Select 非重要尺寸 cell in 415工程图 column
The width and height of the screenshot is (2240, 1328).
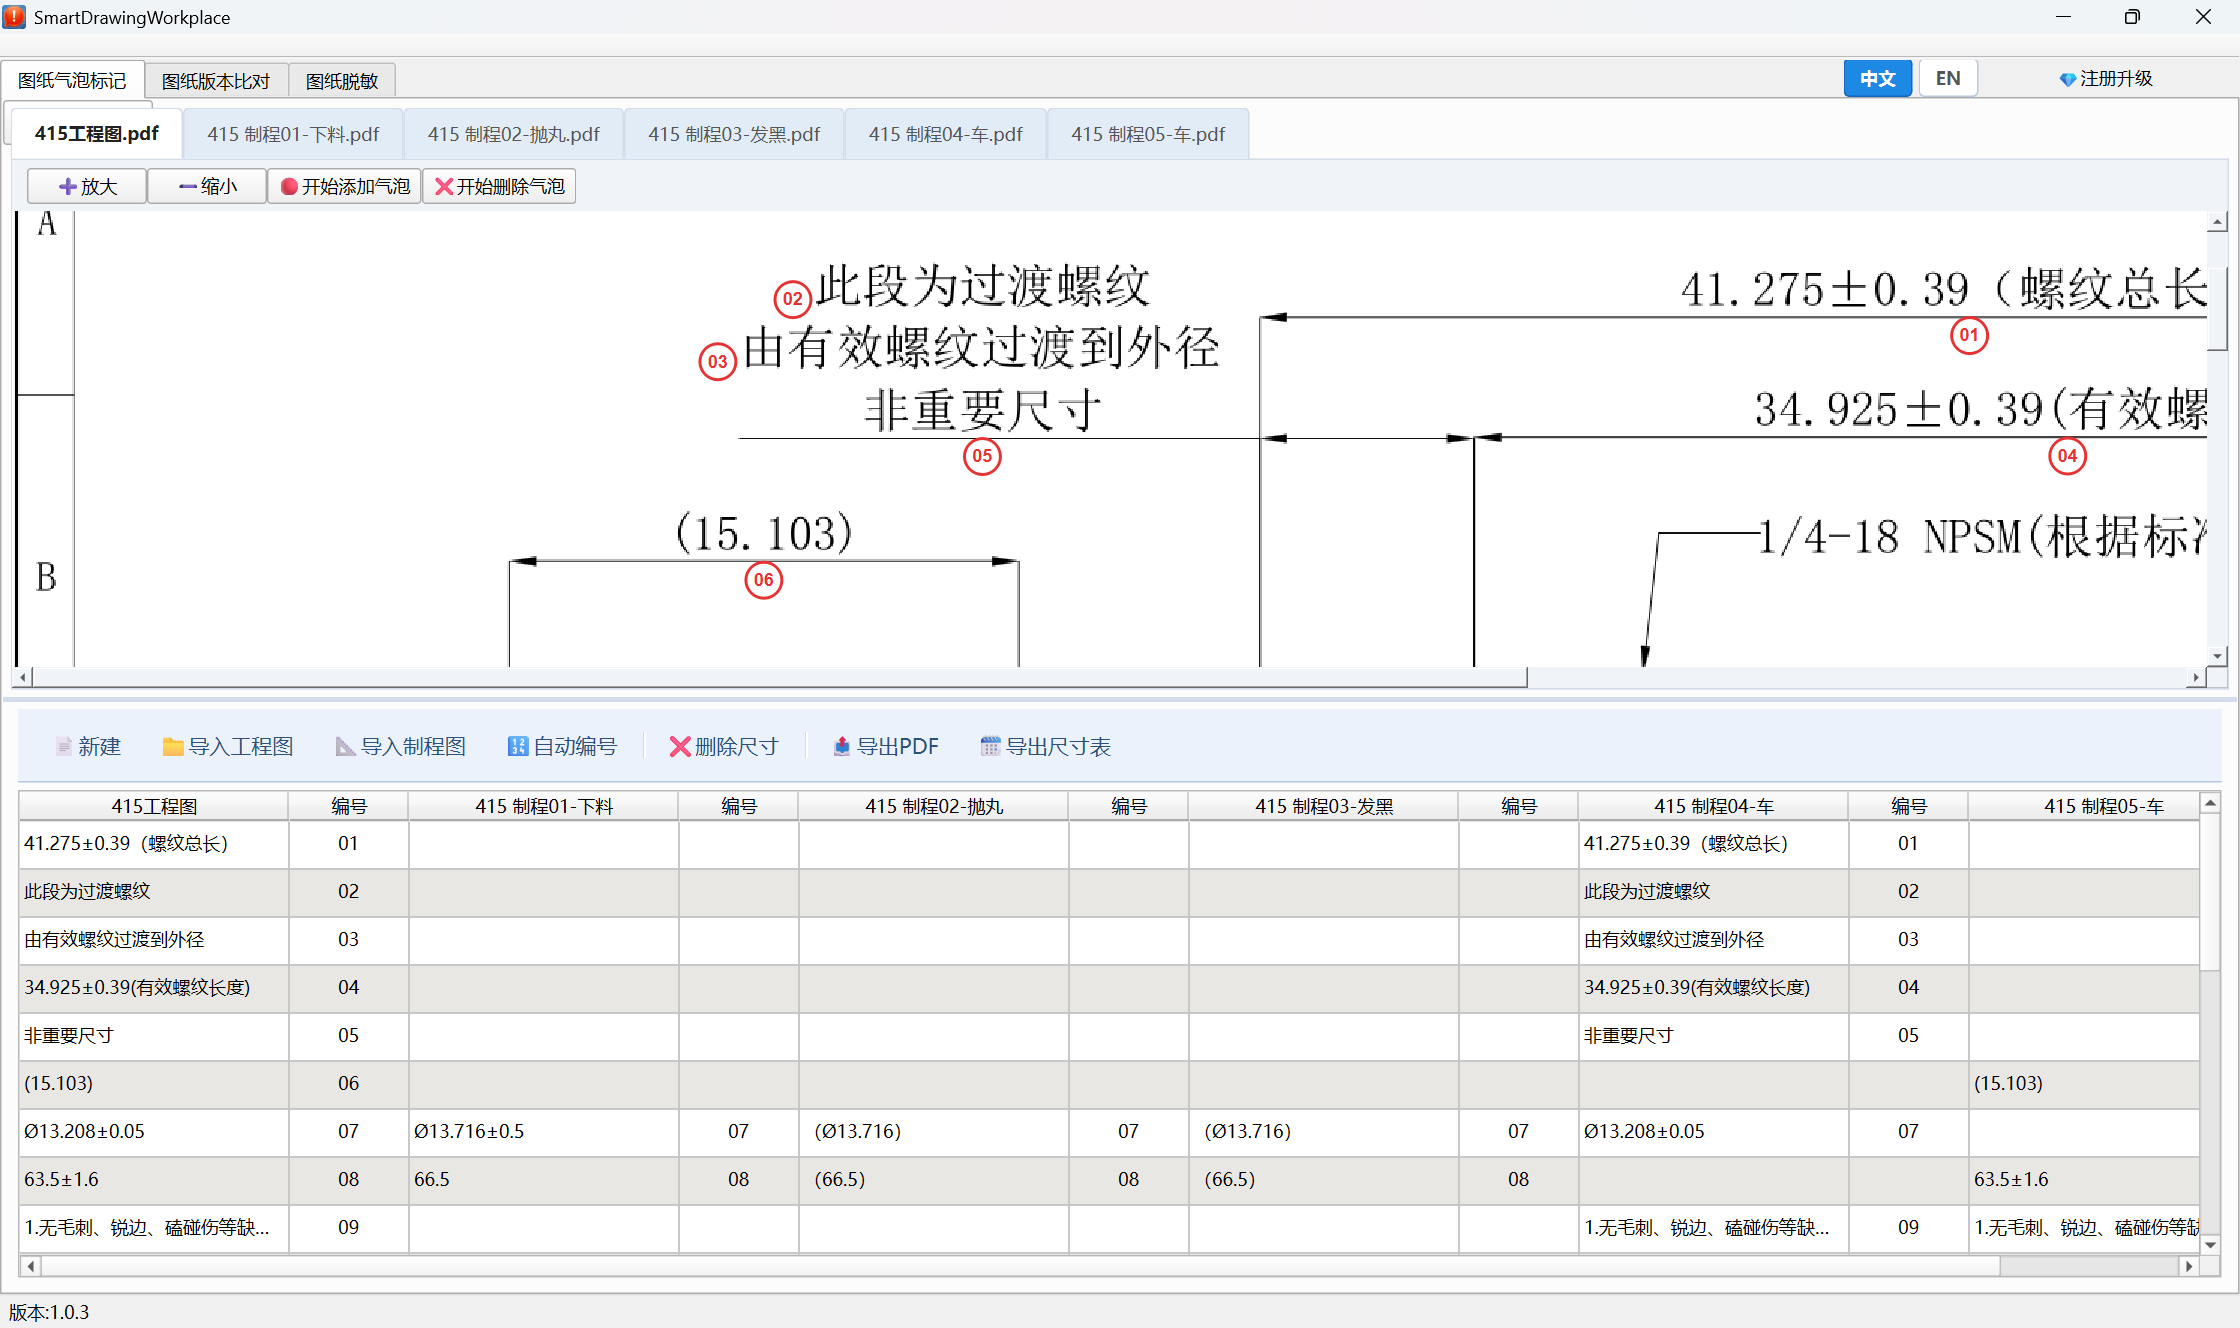point(154,1036)
